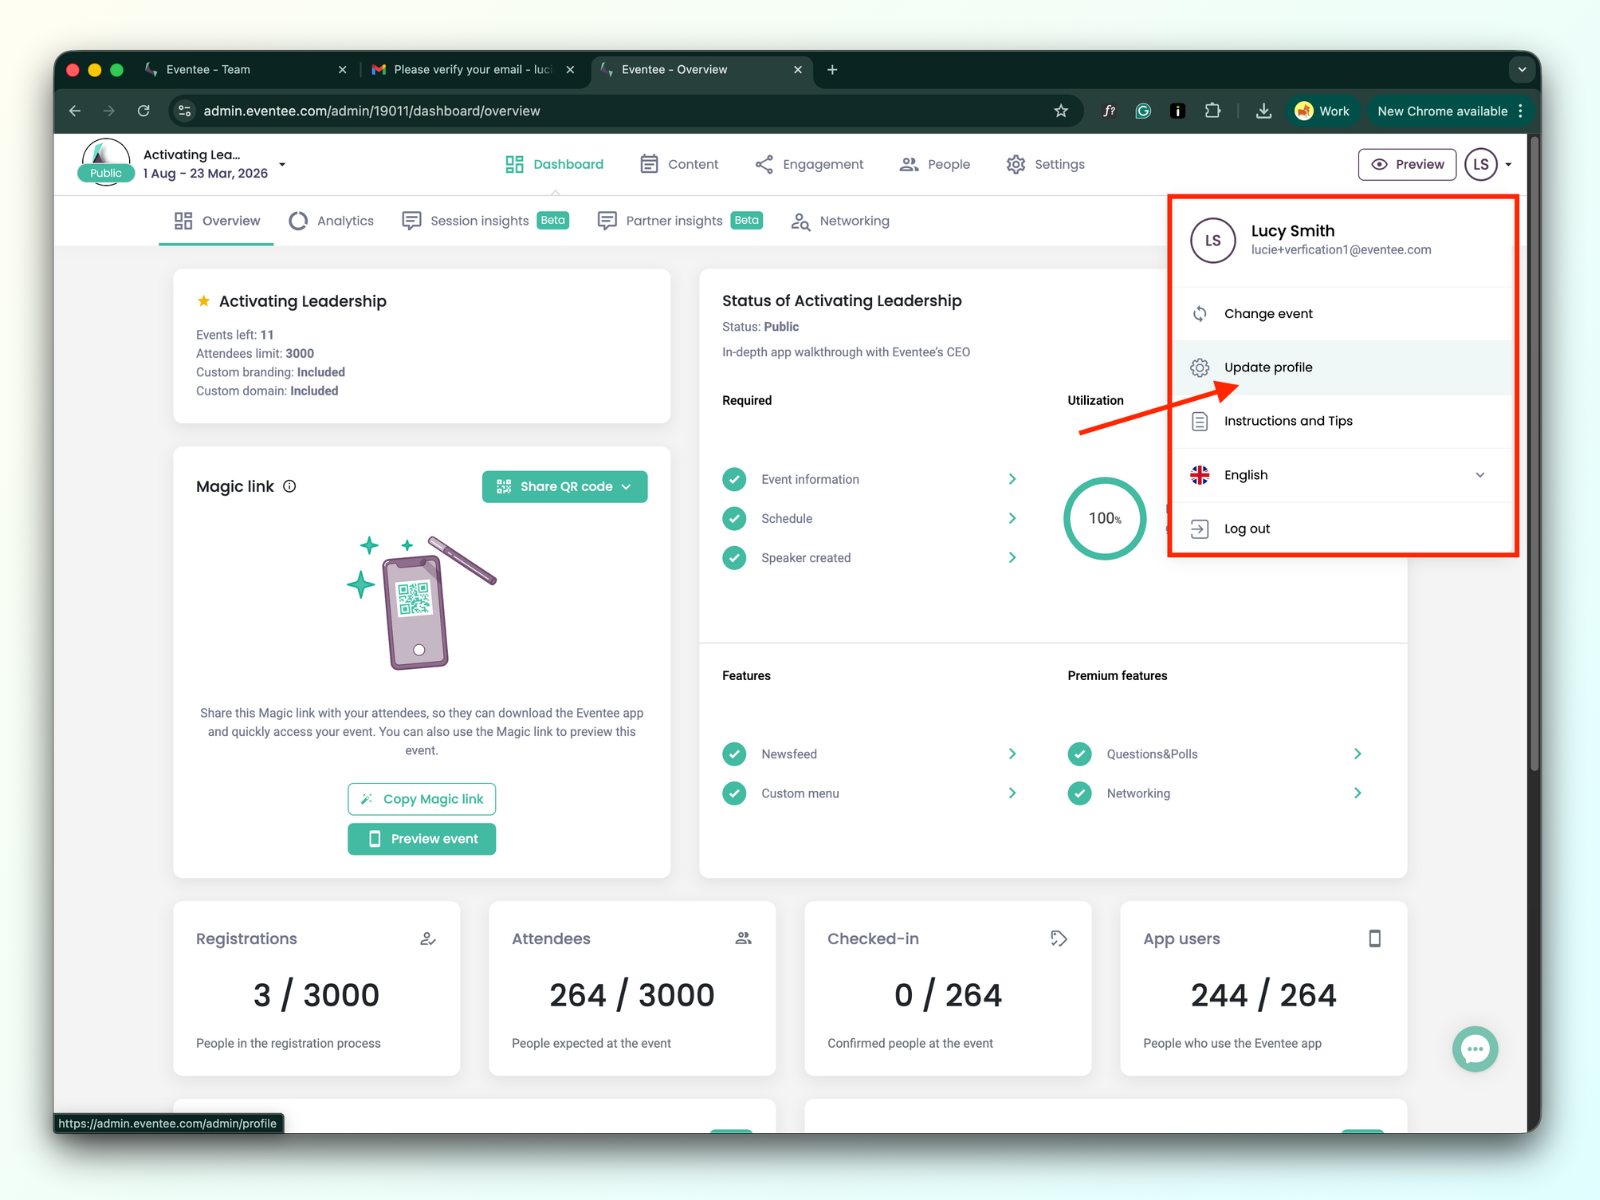The width and height of the screenshot is (1600, 1200).
Task: Open the Dashboard section in top navigation
Action: point(555,164)
